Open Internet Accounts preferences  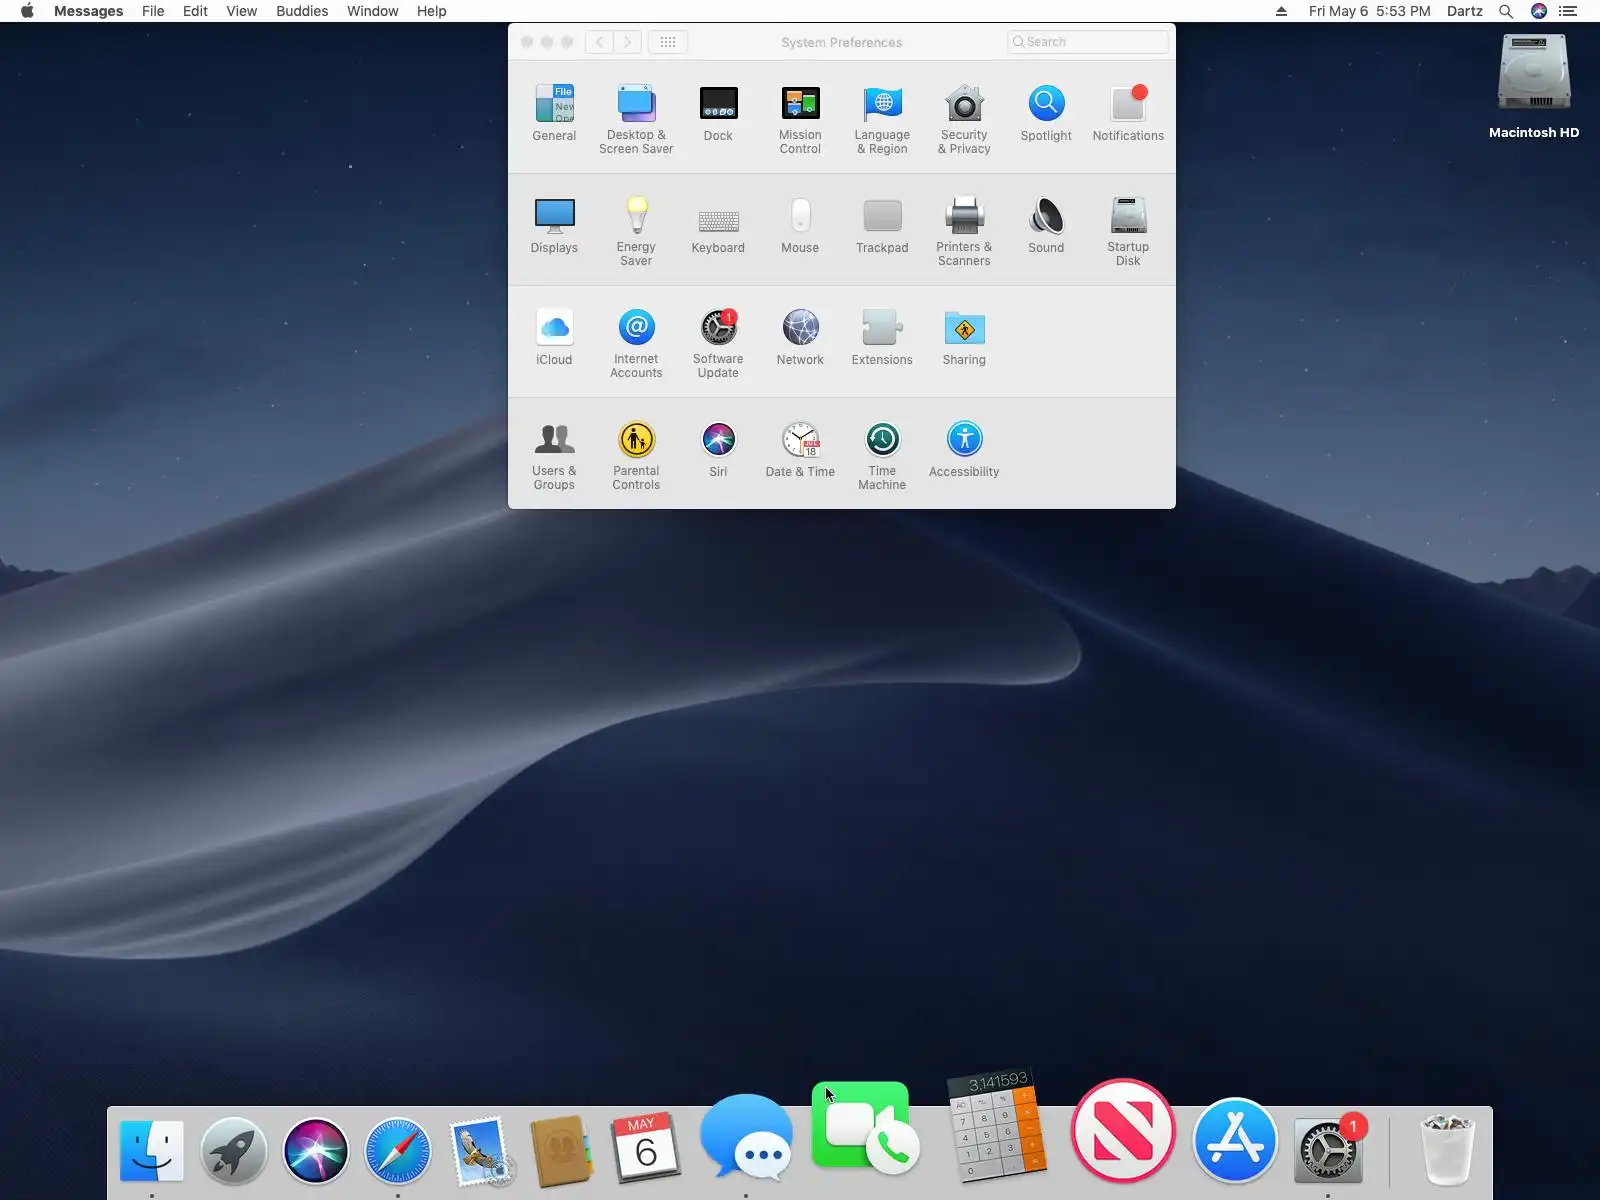(636, 343)
